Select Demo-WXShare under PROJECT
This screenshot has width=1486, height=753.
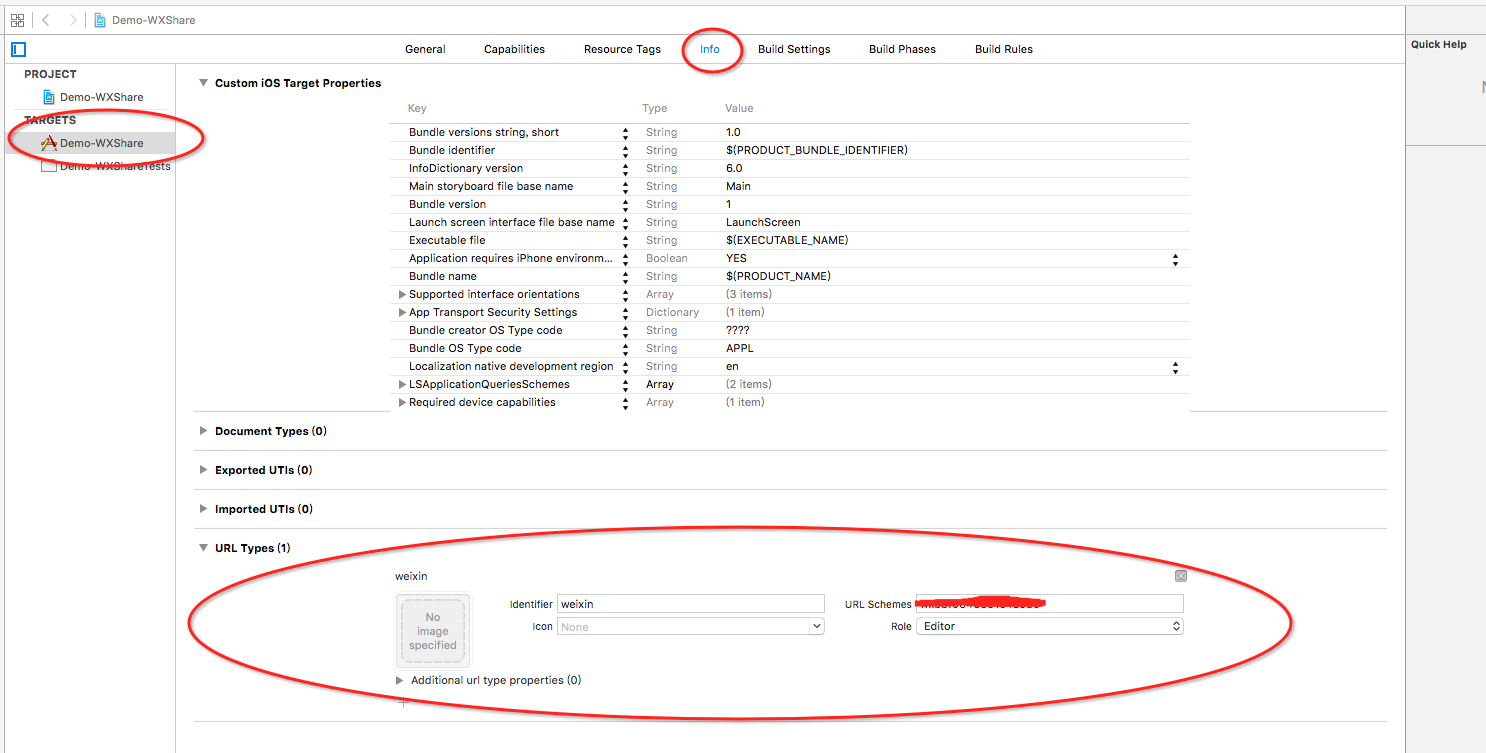101,97
